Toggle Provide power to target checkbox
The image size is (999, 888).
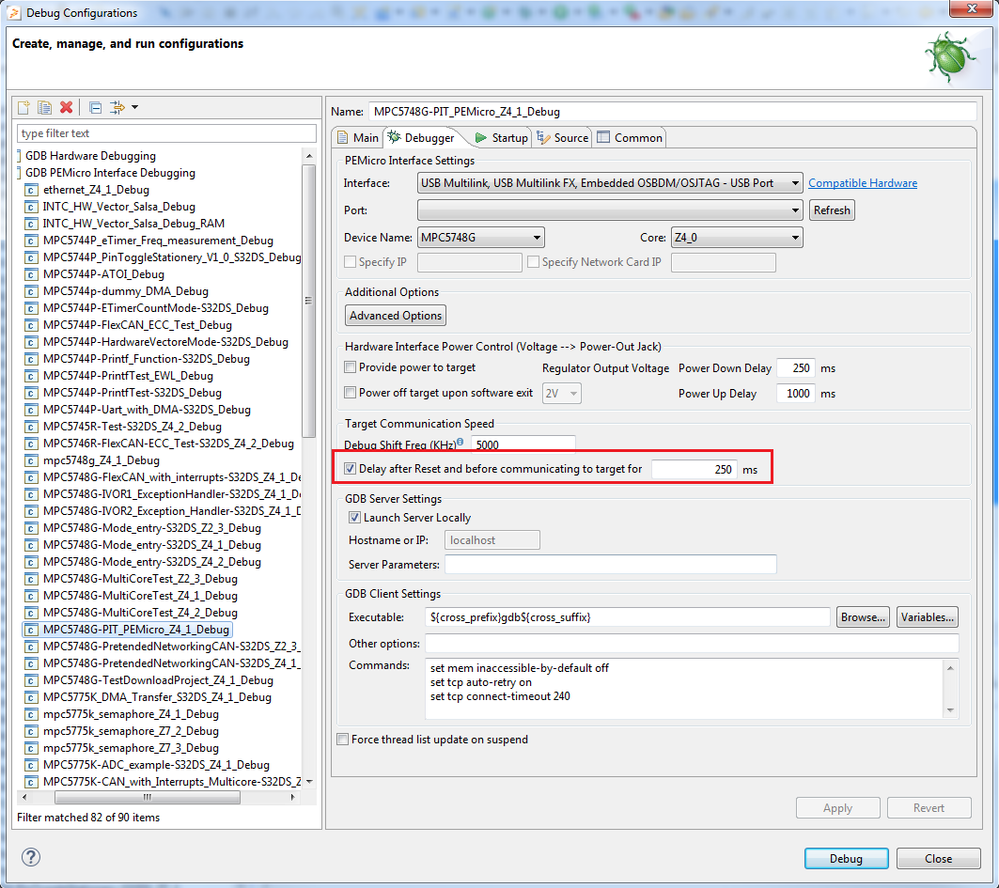[x=350, y=367]
